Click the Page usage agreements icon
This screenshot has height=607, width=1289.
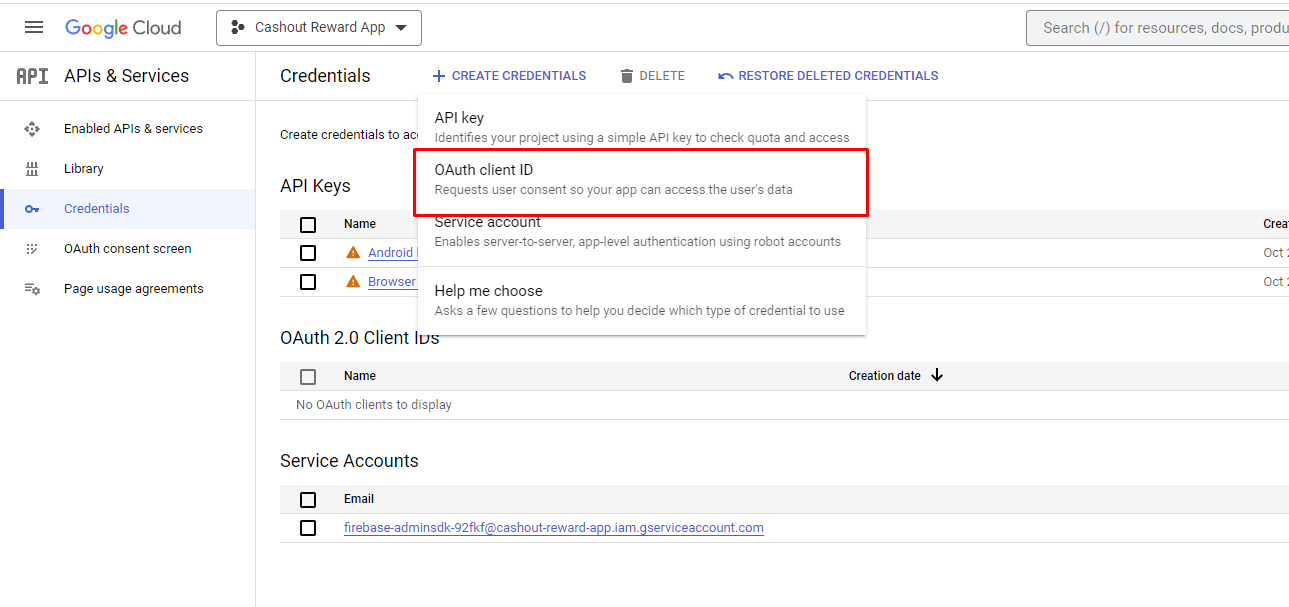(x=32, y=289)
